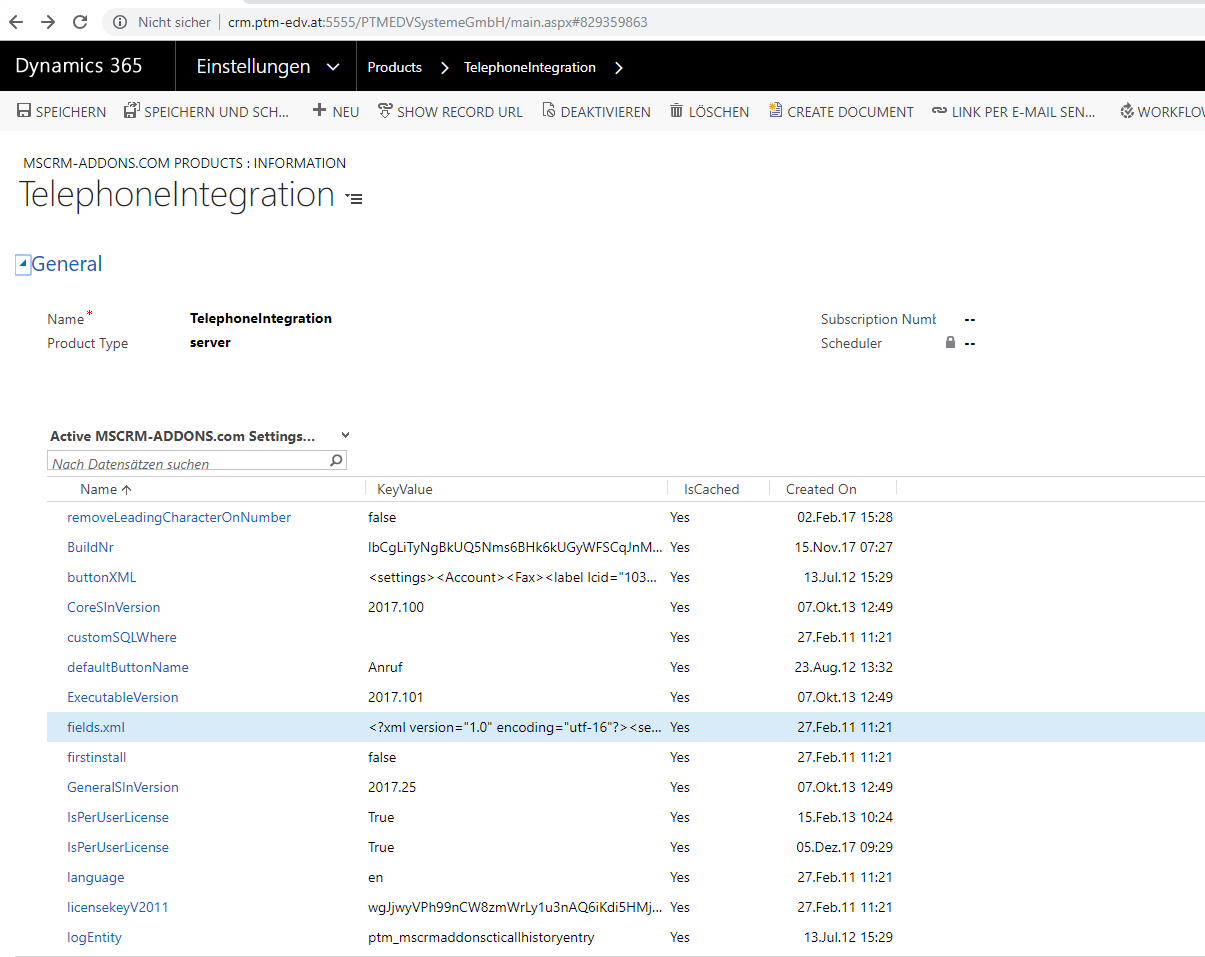
Task: Click the Link per E-Mail senden icon
Action: pos(939,111)
